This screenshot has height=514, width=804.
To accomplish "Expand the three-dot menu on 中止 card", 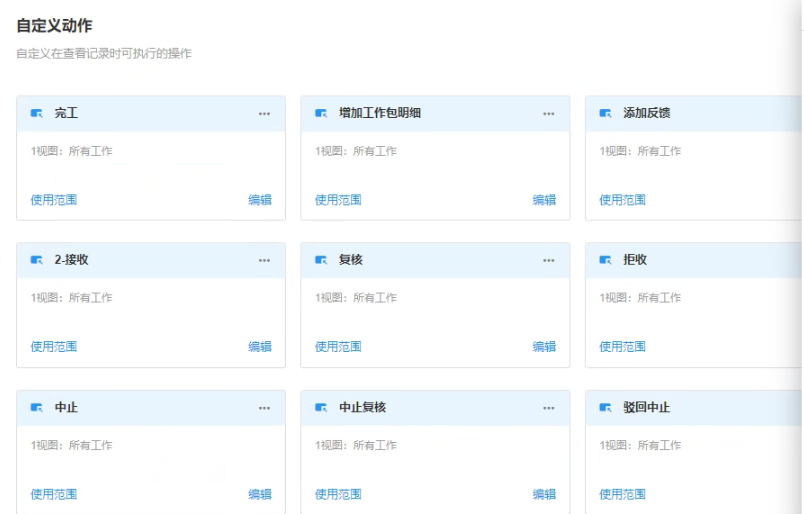I will pyautogui.click(x=264, y=408).
